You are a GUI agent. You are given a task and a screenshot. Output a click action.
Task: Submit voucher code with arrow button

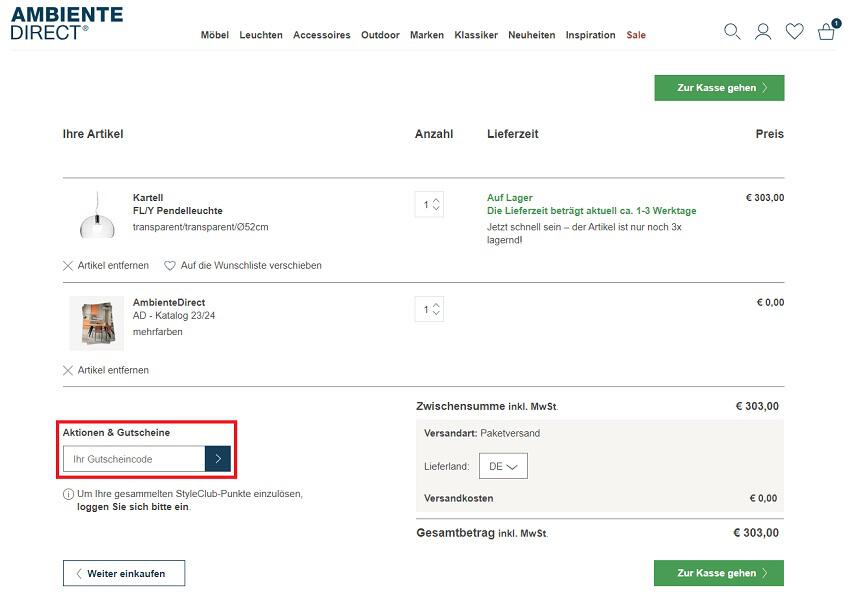218,459
